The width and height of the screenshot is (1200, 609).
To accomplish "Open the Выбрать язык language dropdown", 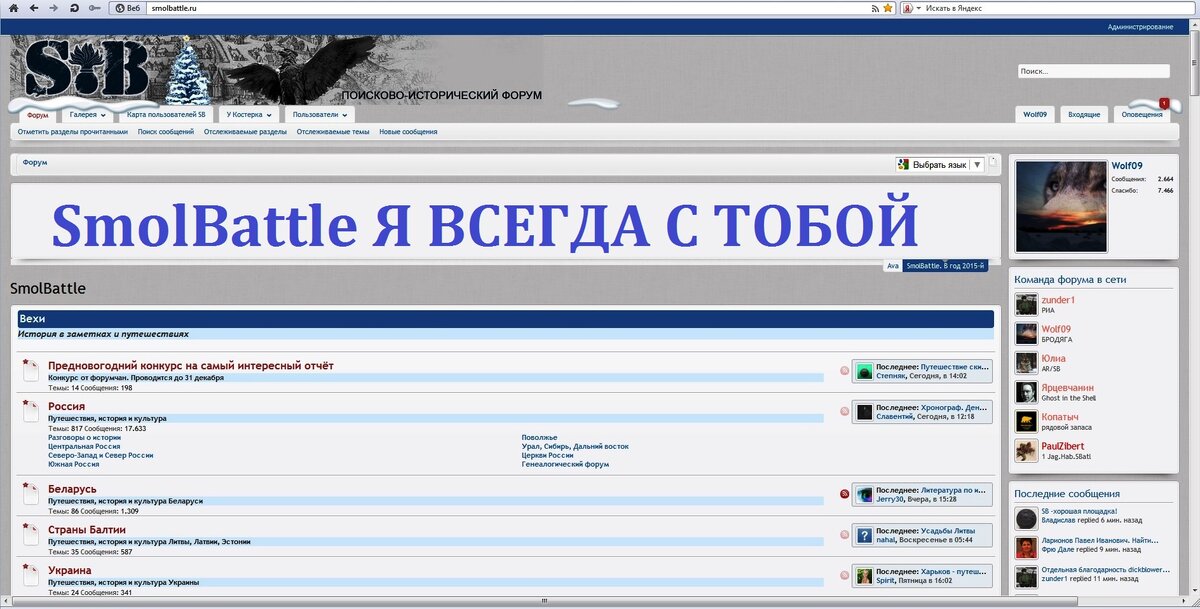I will pyautogui.click(x=940, y=165).
